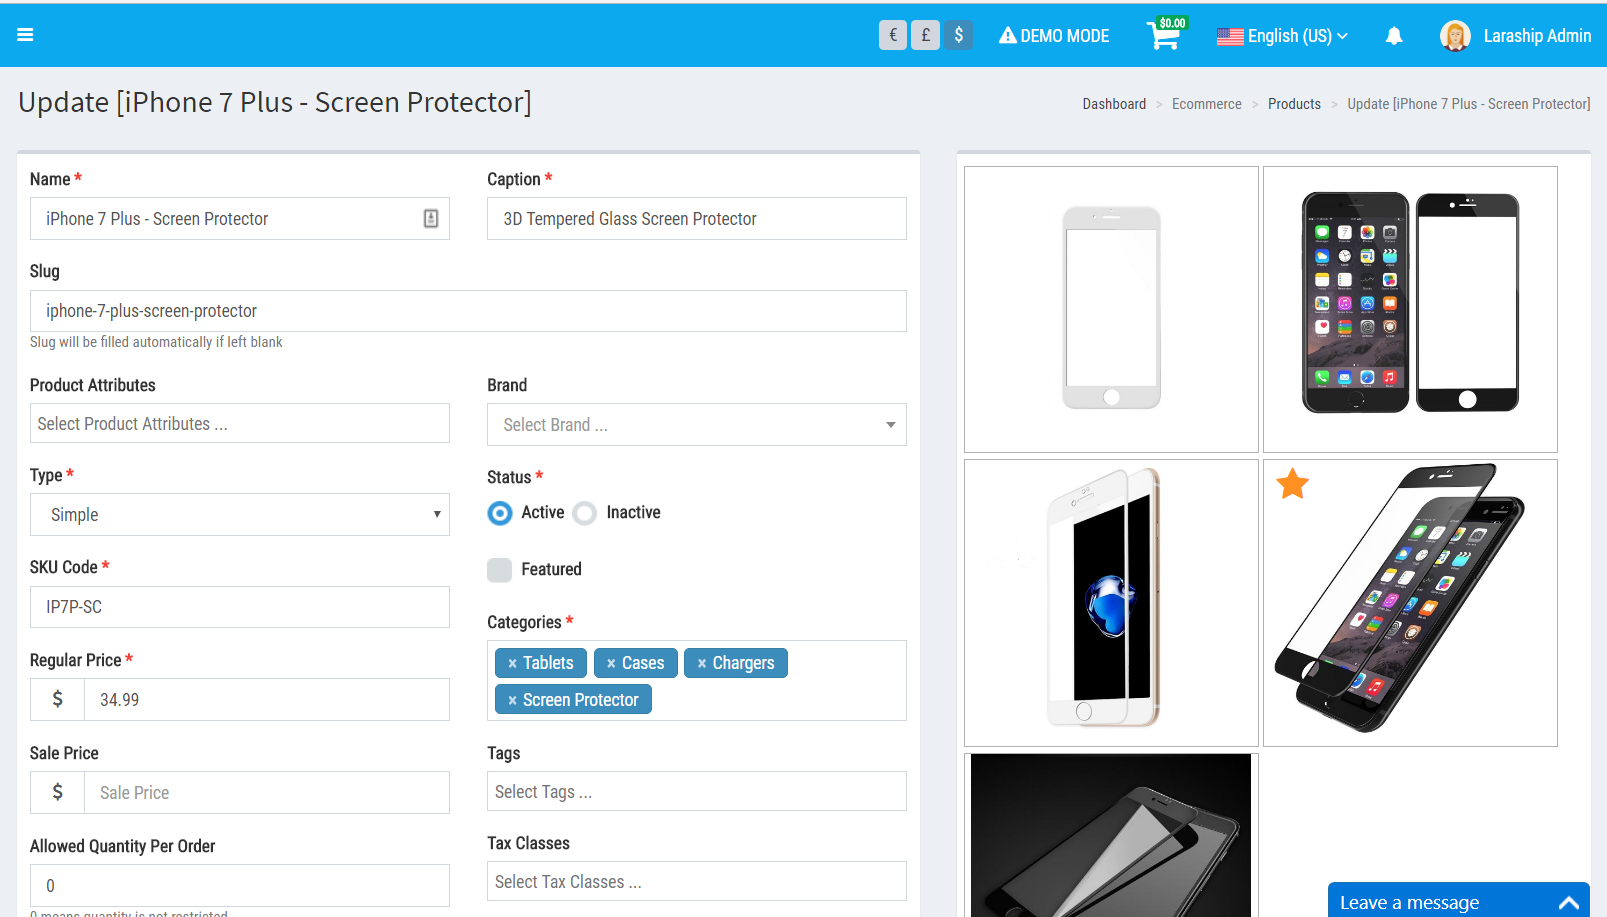Go to Dashboard breadcrumb
This screenshot has height=917, width=1607.
coord(1114,104)
